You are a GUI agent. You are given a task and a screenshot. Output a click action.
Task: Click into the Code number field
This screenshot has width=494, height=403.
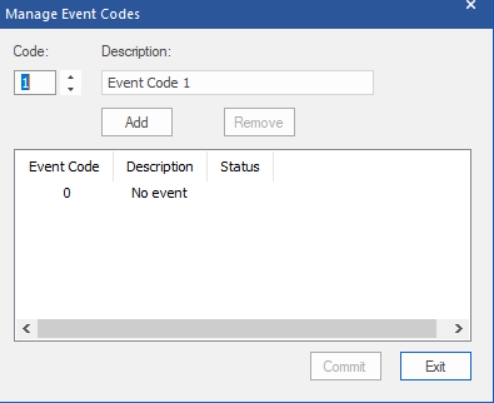[35, 83]
